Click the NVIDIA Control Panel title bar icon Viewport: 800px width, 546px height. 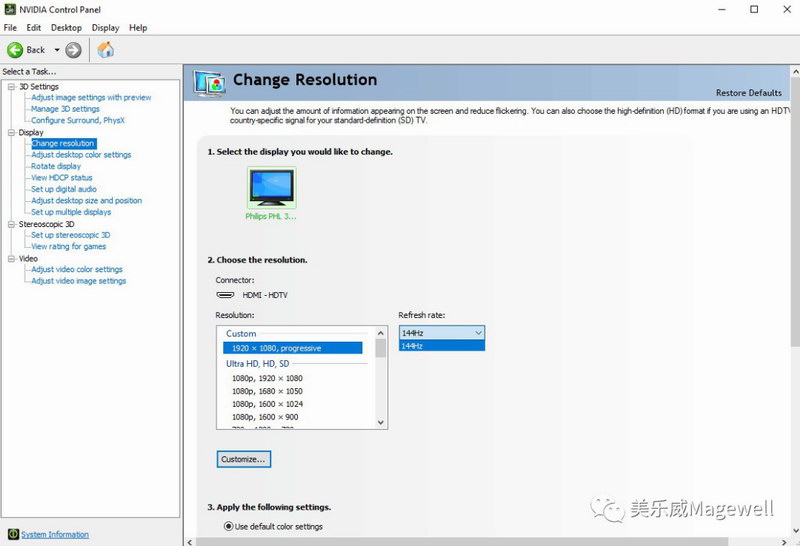click(x=9, y=9)
